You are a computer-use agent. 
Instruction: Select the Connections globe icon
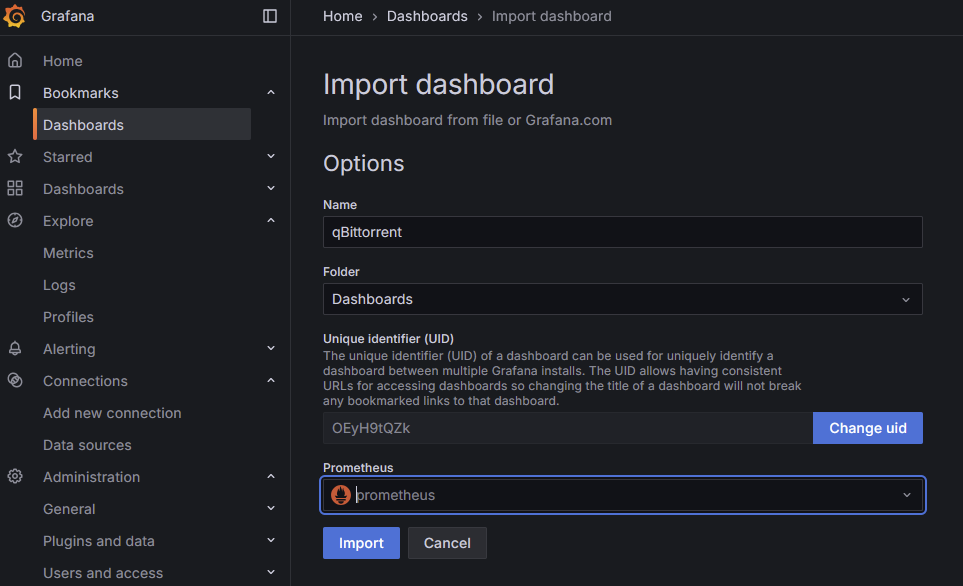click(14, 381)
